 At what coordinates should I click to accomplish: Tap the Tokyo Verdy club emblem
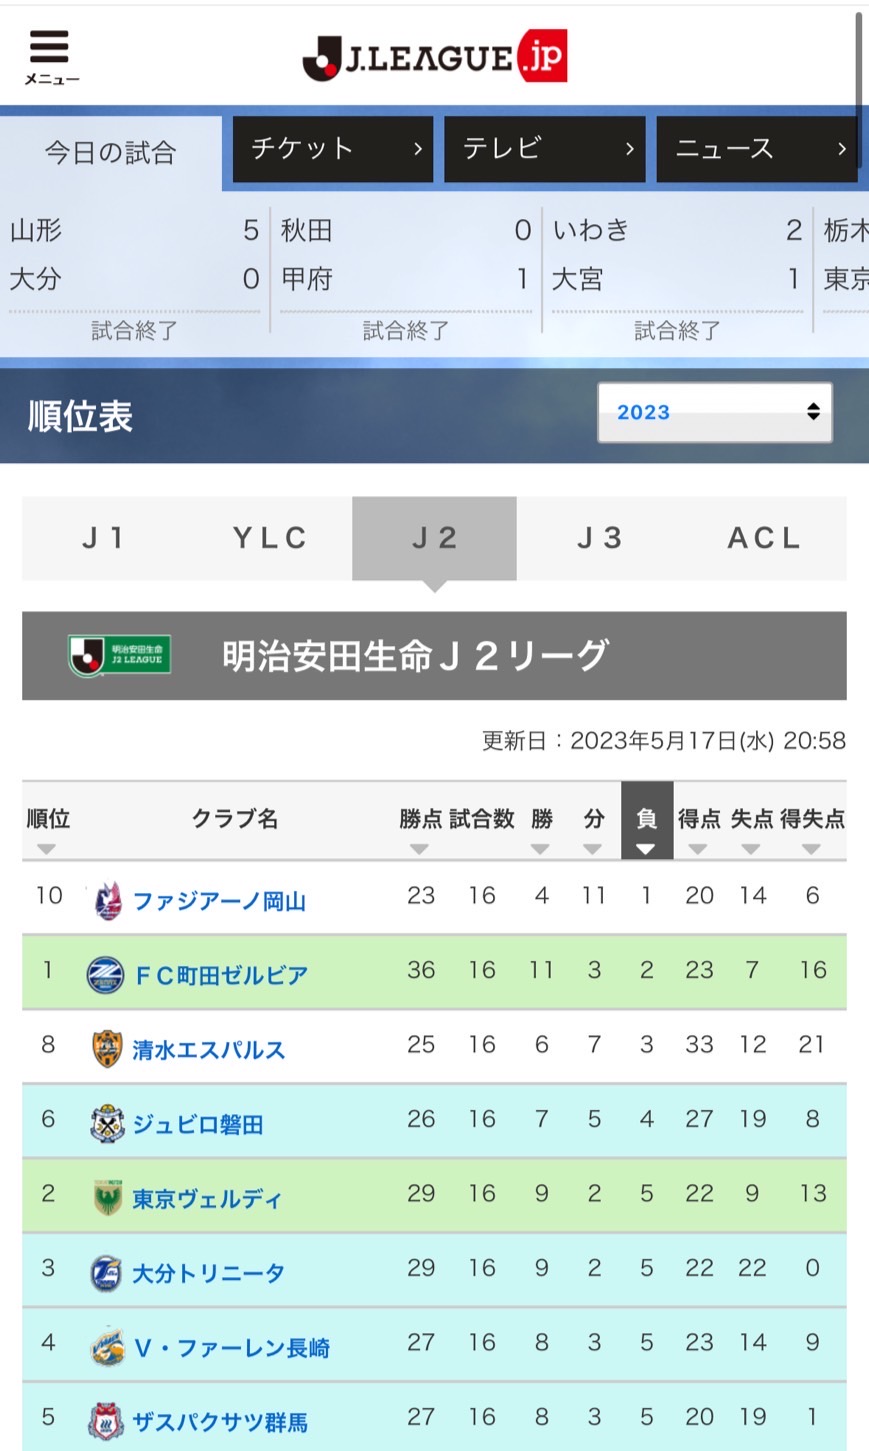pos(107,1198)
